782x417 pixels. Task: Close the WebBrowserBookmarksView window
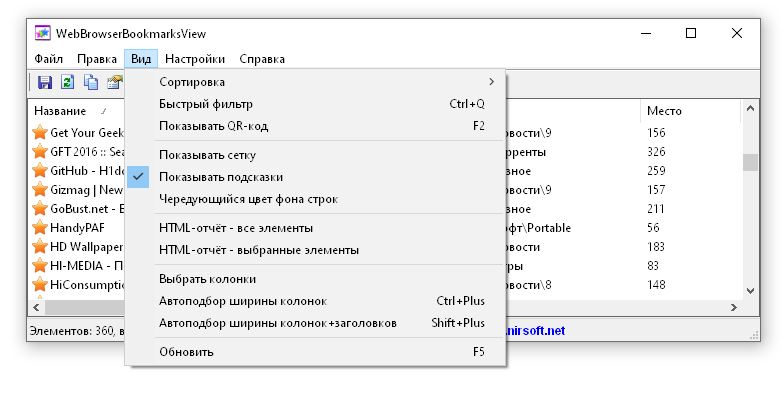pyautogui.click(x=737, y=33)
